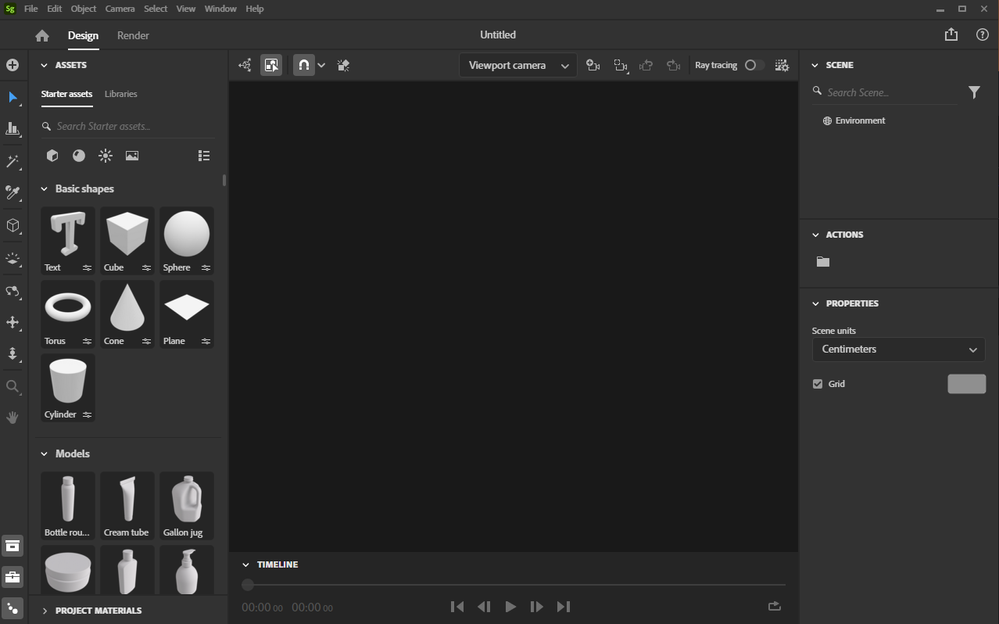999x624 pixels.
Task: Uncheck the Grid checkbox in Properties
Action: (x=817, y=383)
